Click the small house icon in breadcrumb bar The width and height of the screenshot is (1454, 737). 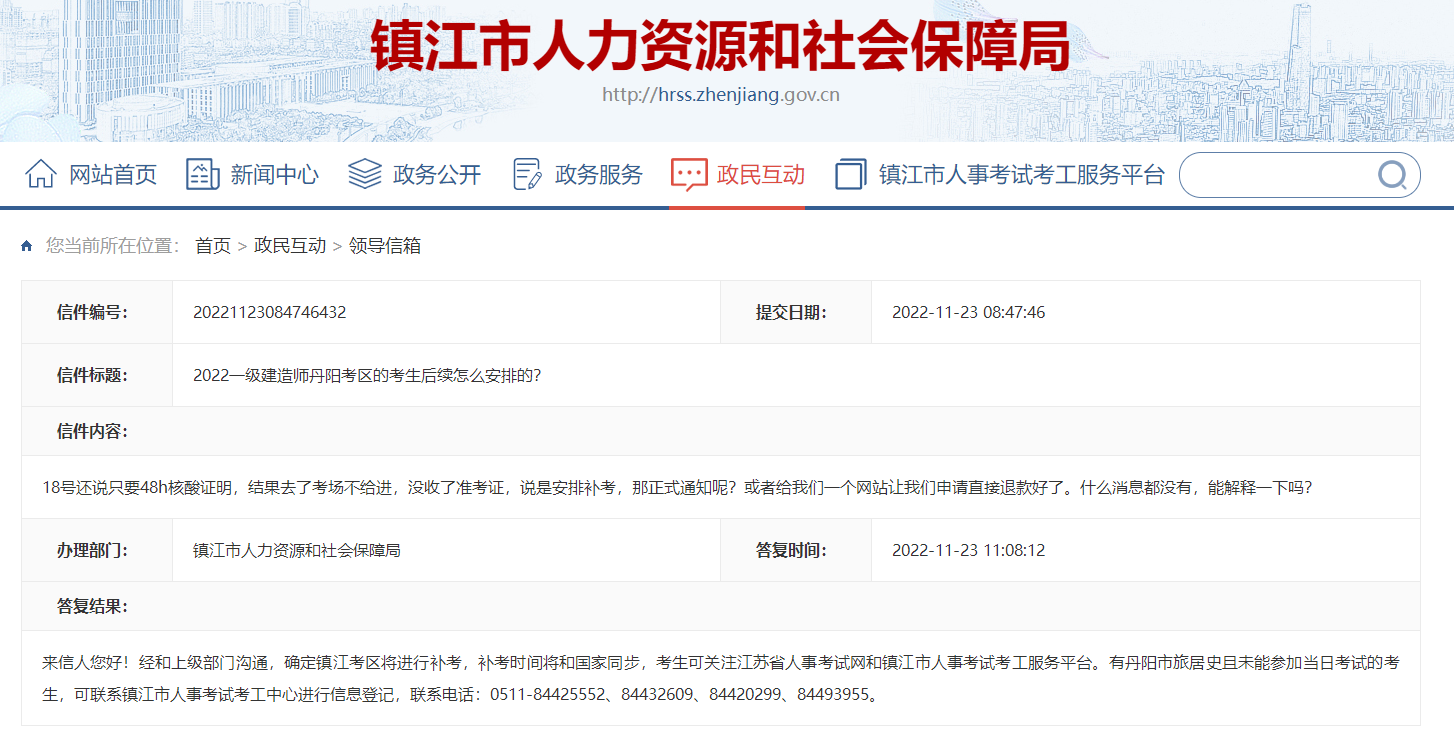pyautogui.click(x=25, y=244)
